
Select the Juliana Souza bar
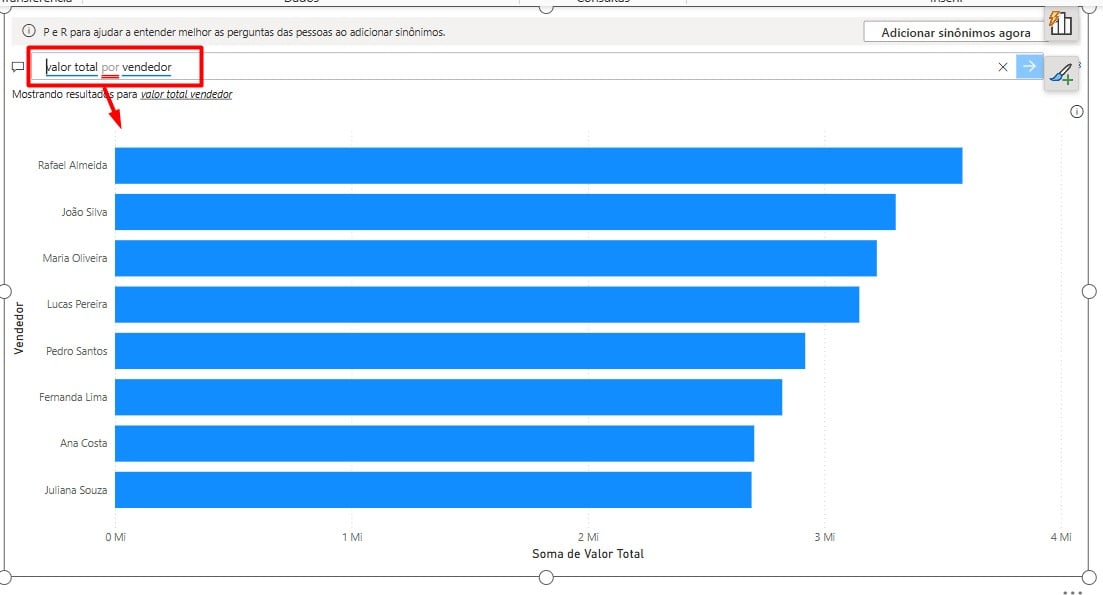click(433, 490)
